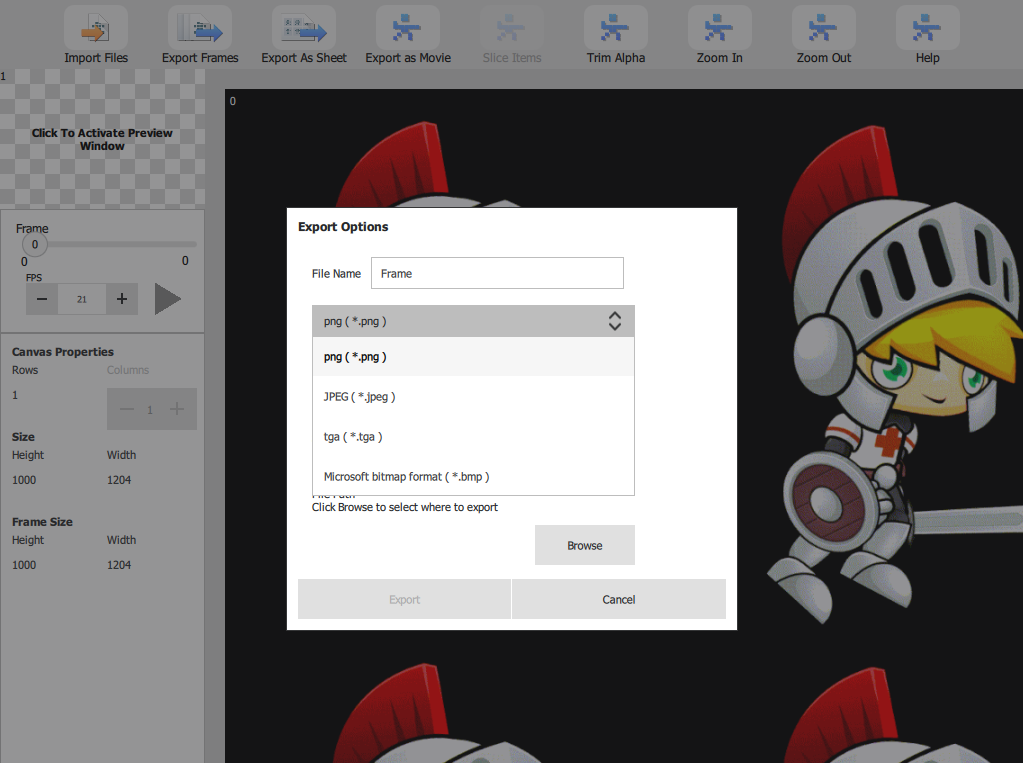Click the File Name input field
Screen dimensions: 1023x763
pos(497,273)
